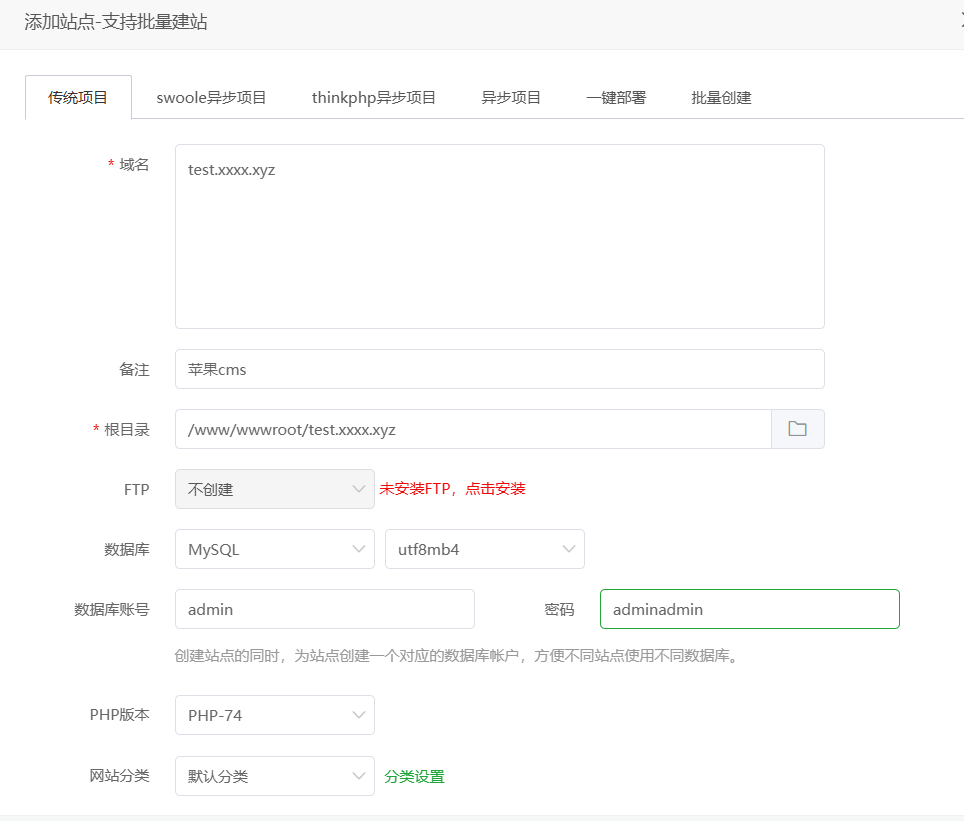
Task: Click into the 域名 domain textarea
Action: (499, 236)
